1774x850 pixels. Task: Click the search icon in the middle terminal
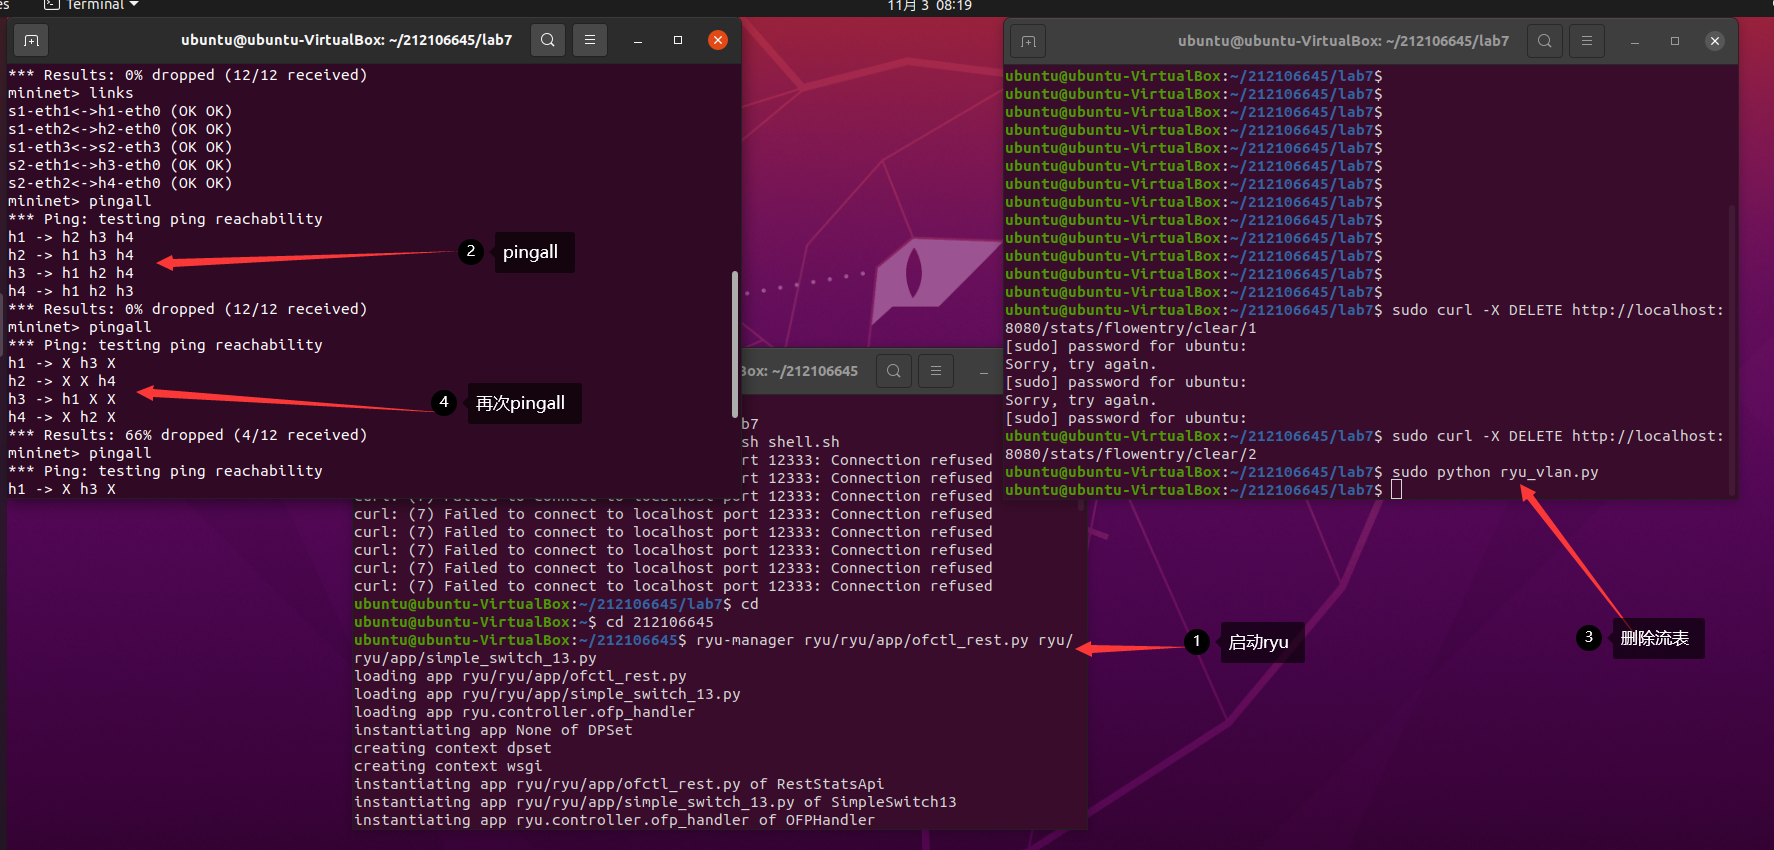894,371
